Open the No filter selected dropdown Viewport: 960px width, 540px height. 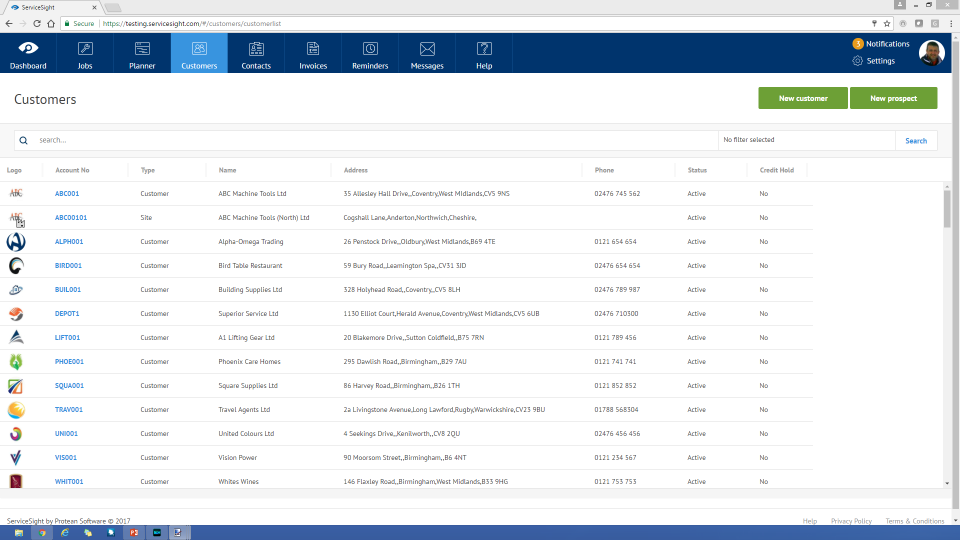coord(806,140)
